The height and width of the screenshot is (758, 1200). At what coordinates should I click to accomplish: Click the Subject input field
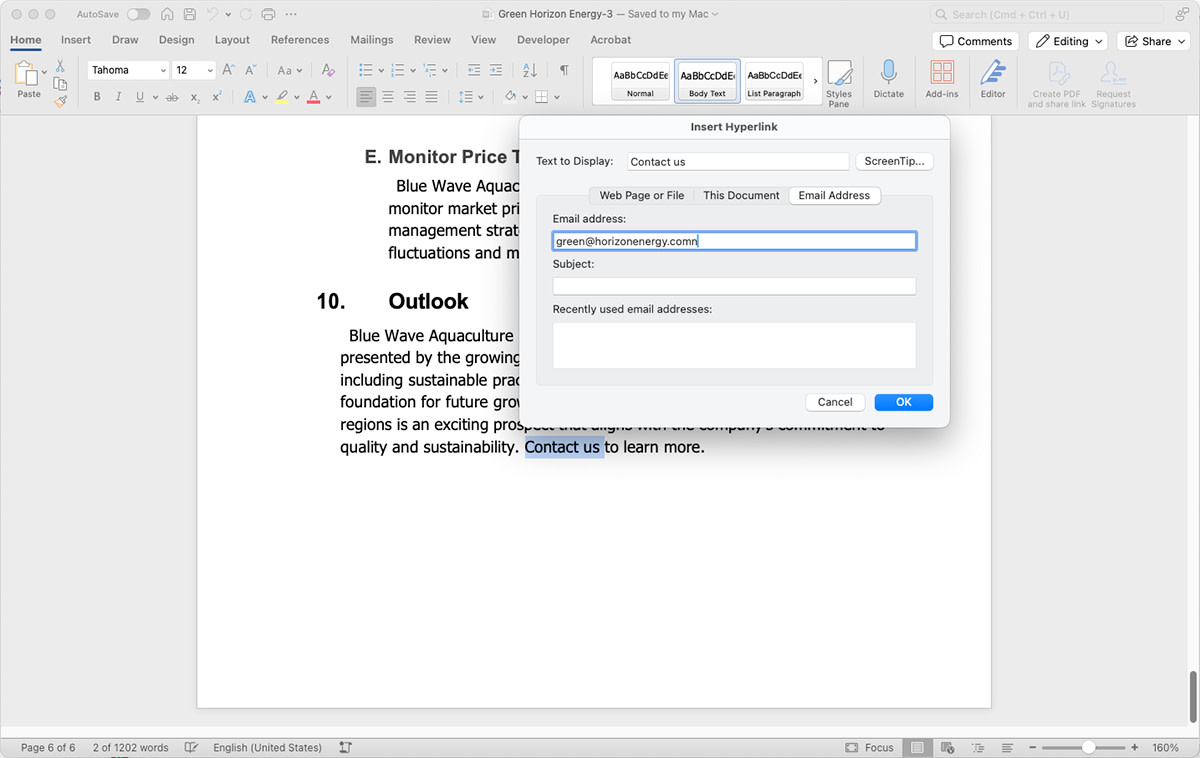(734, 286)
